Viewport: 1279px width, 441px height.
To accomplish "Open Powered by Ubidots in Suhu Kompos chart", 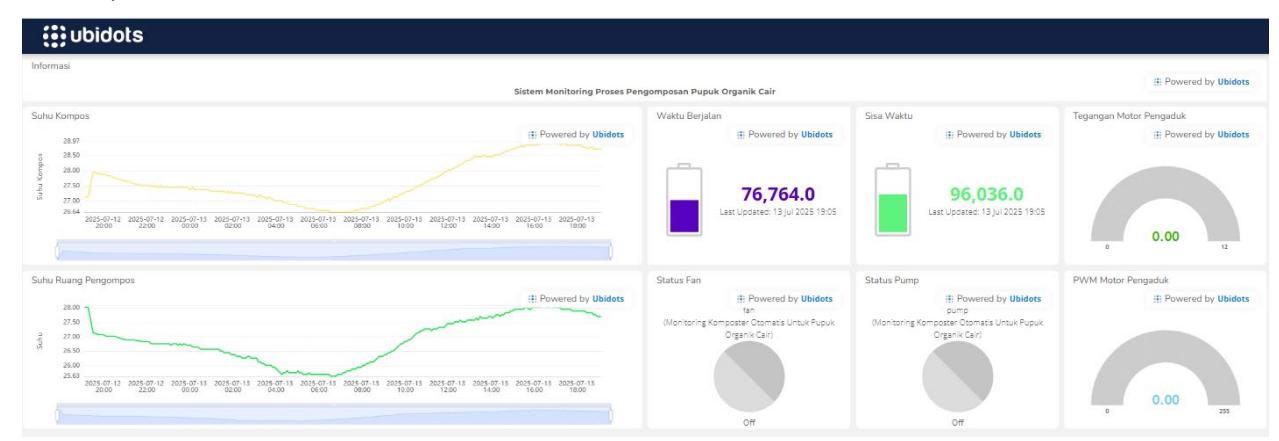I will pos(576,134).
